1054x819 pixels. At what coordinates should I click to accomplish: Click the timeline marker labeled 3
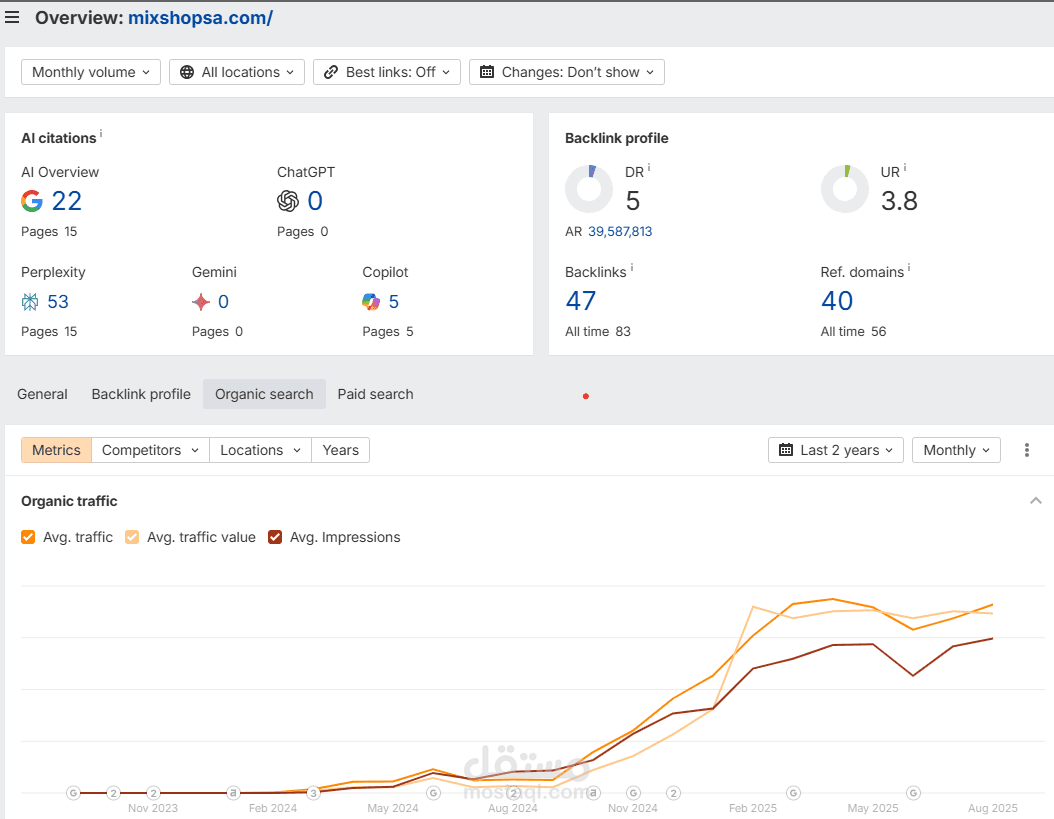(x=313, y=793)
